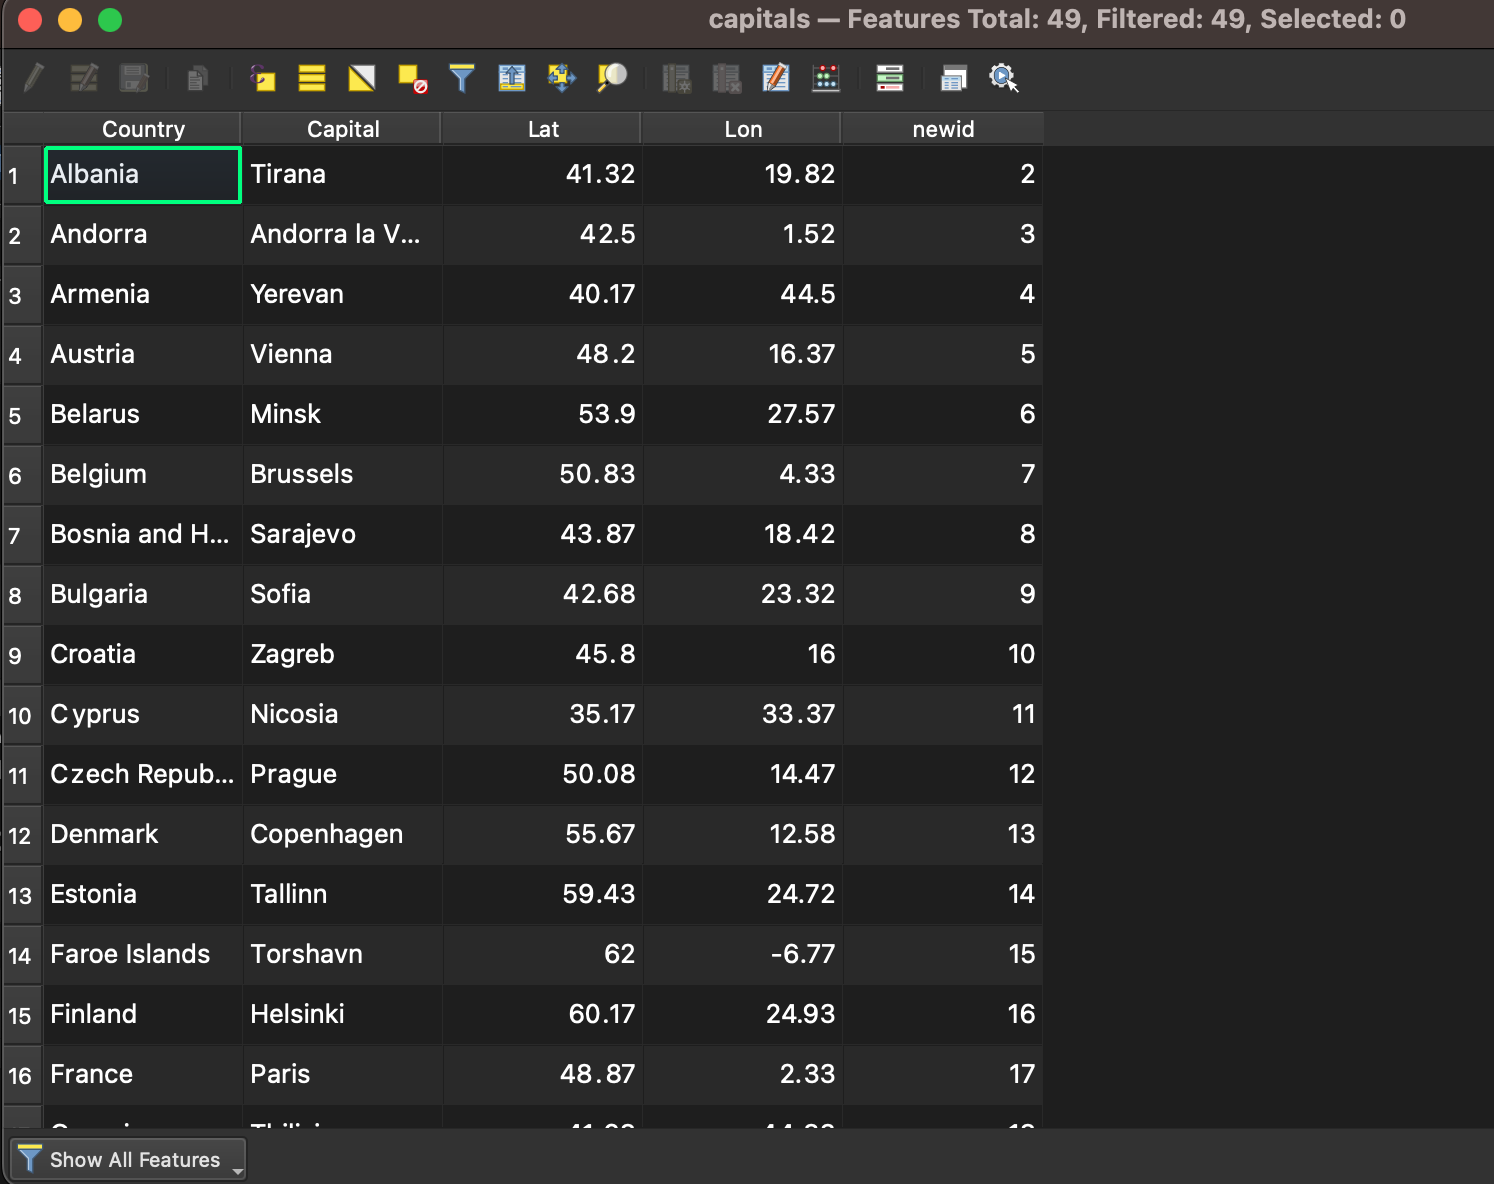
Task: Select all features in table
Action: point(312,78)
